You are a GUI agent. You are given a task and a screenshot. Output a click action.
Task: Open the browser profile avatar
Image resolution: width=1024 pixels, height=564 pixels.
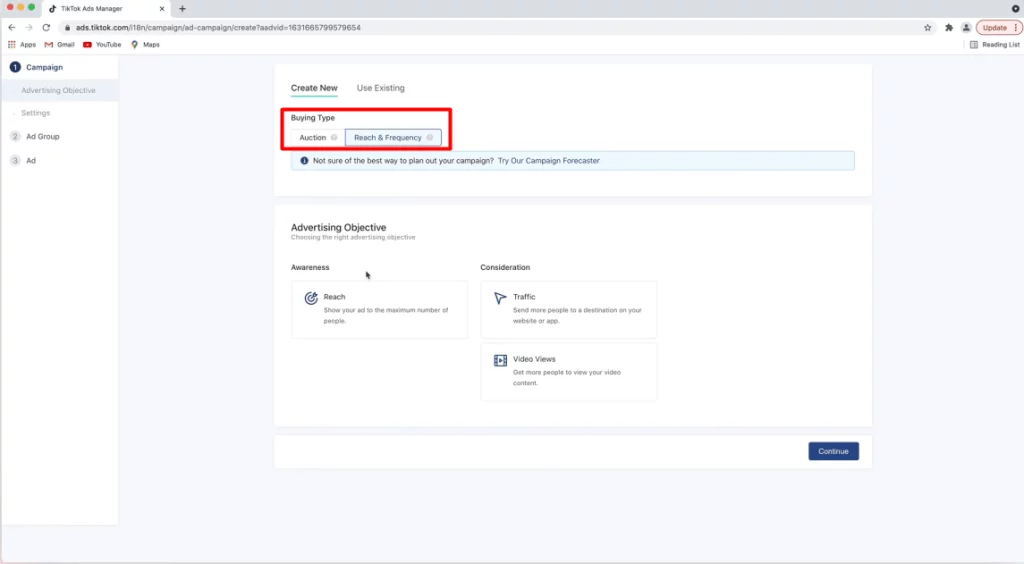pyautogui.click(x=966, y=27)
